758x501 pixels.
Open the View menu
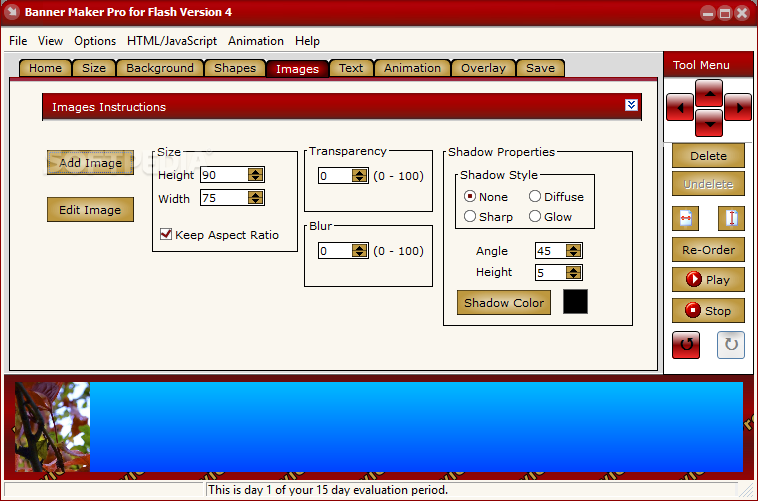[x=50, y=41]
